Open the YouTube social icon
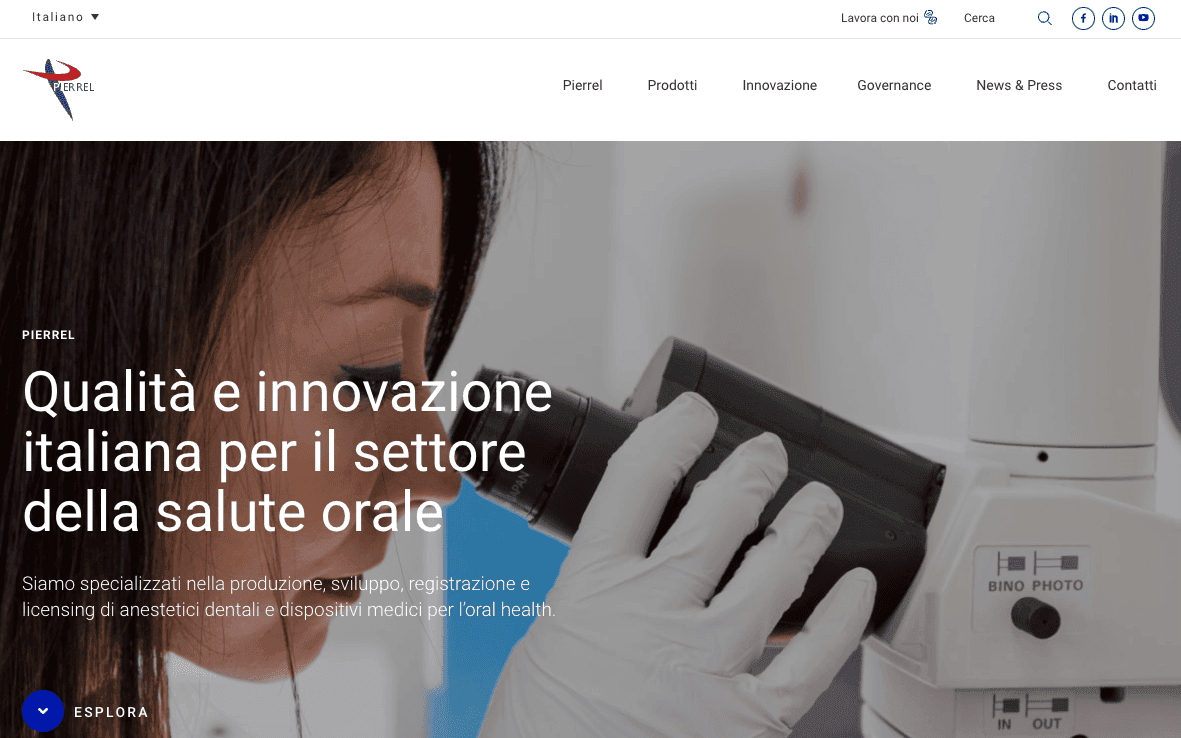The width and height of the screenshot is (1181, 738). pos(1143,18)
